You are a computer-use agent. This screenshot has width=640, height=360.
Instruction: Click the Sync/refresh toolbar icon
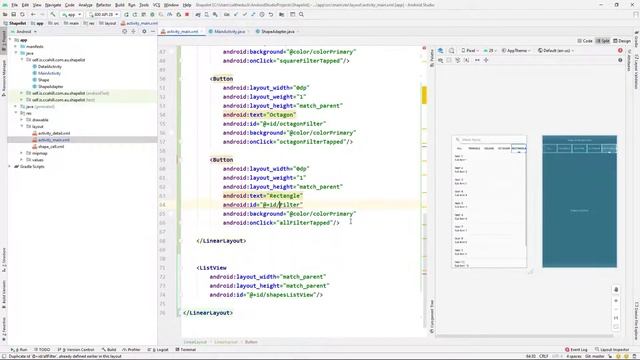(22, 14)
